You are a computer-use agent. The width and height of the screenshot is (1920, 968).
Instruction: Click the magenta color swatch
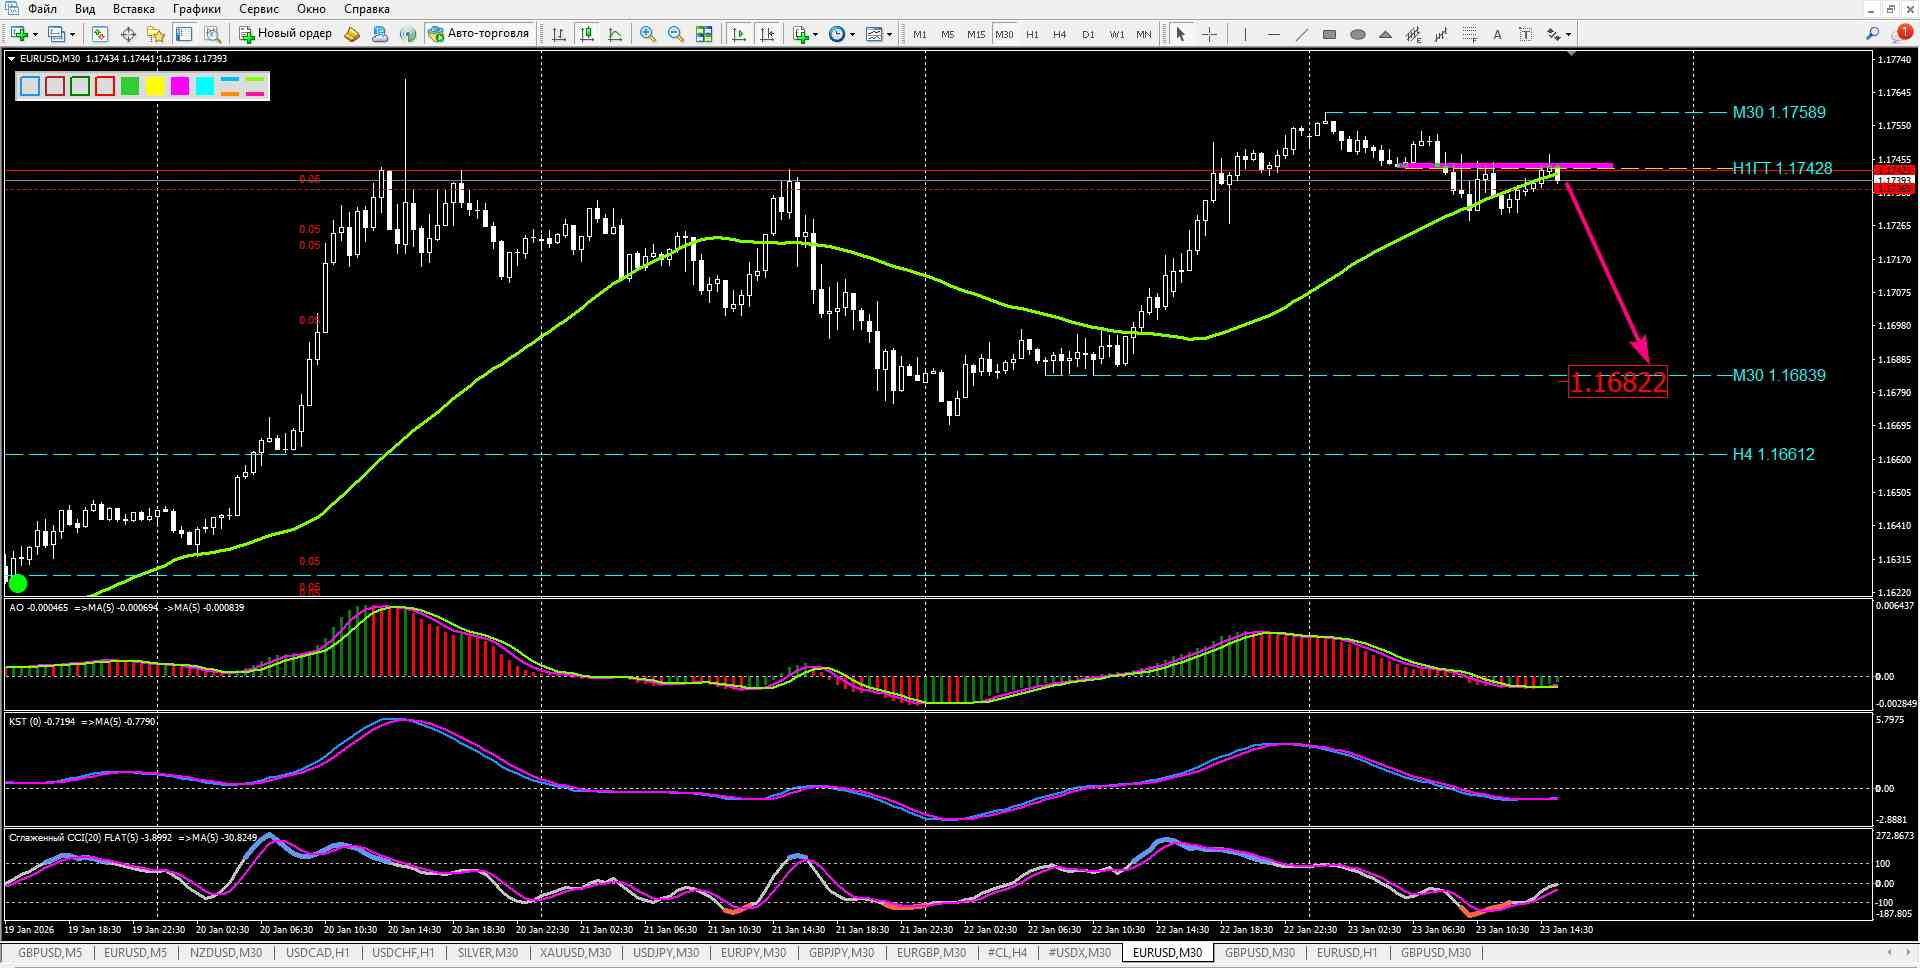click(180, 86)
